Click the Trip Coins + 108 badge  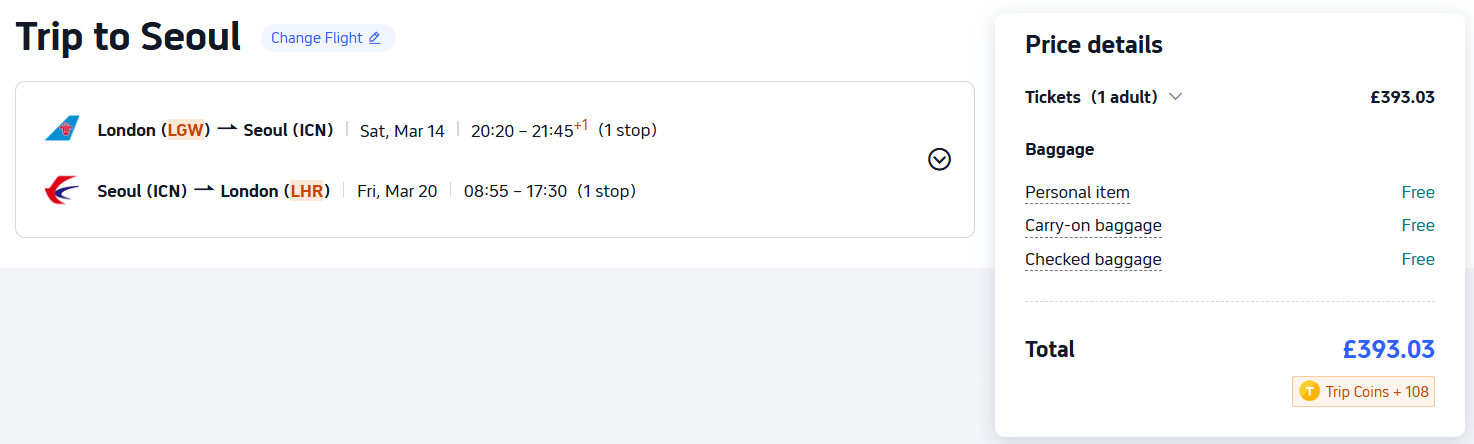pos(1363,392)
